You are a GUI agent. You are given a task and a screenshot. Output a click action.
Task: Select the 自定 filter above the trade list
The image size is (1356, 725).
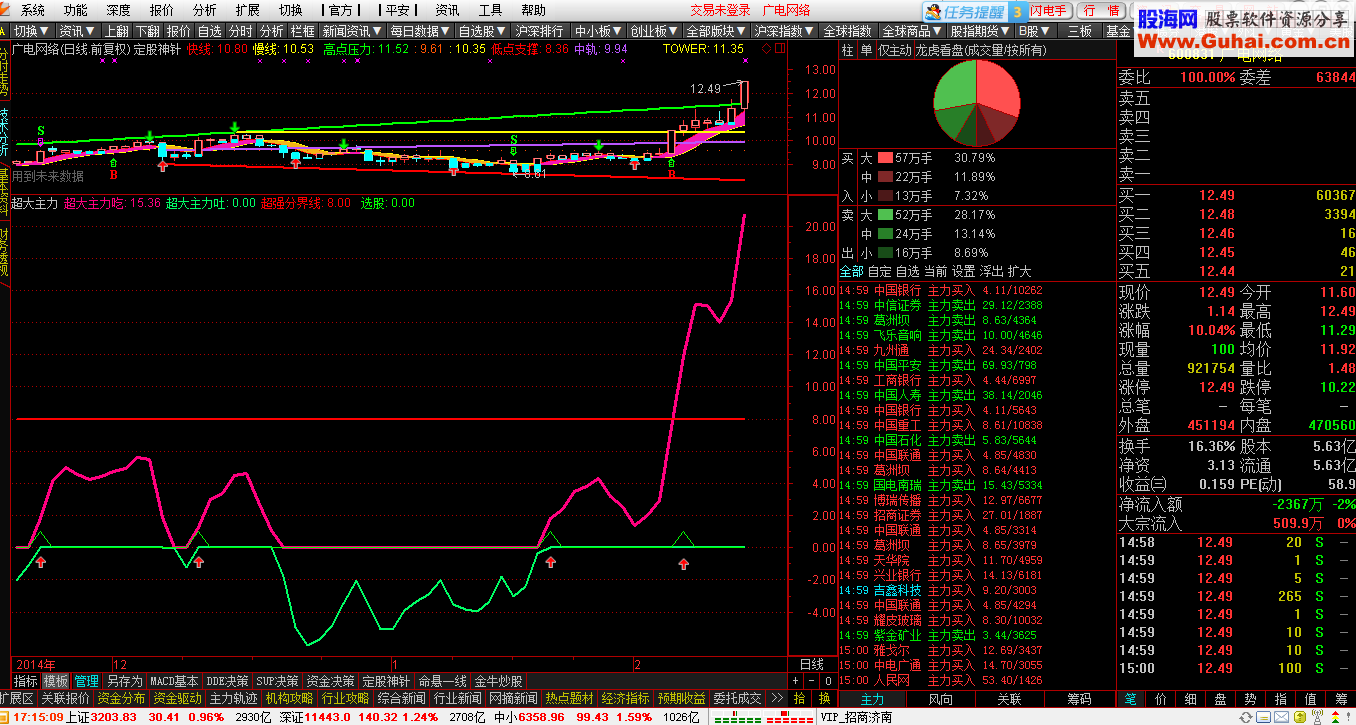point(879,271)
